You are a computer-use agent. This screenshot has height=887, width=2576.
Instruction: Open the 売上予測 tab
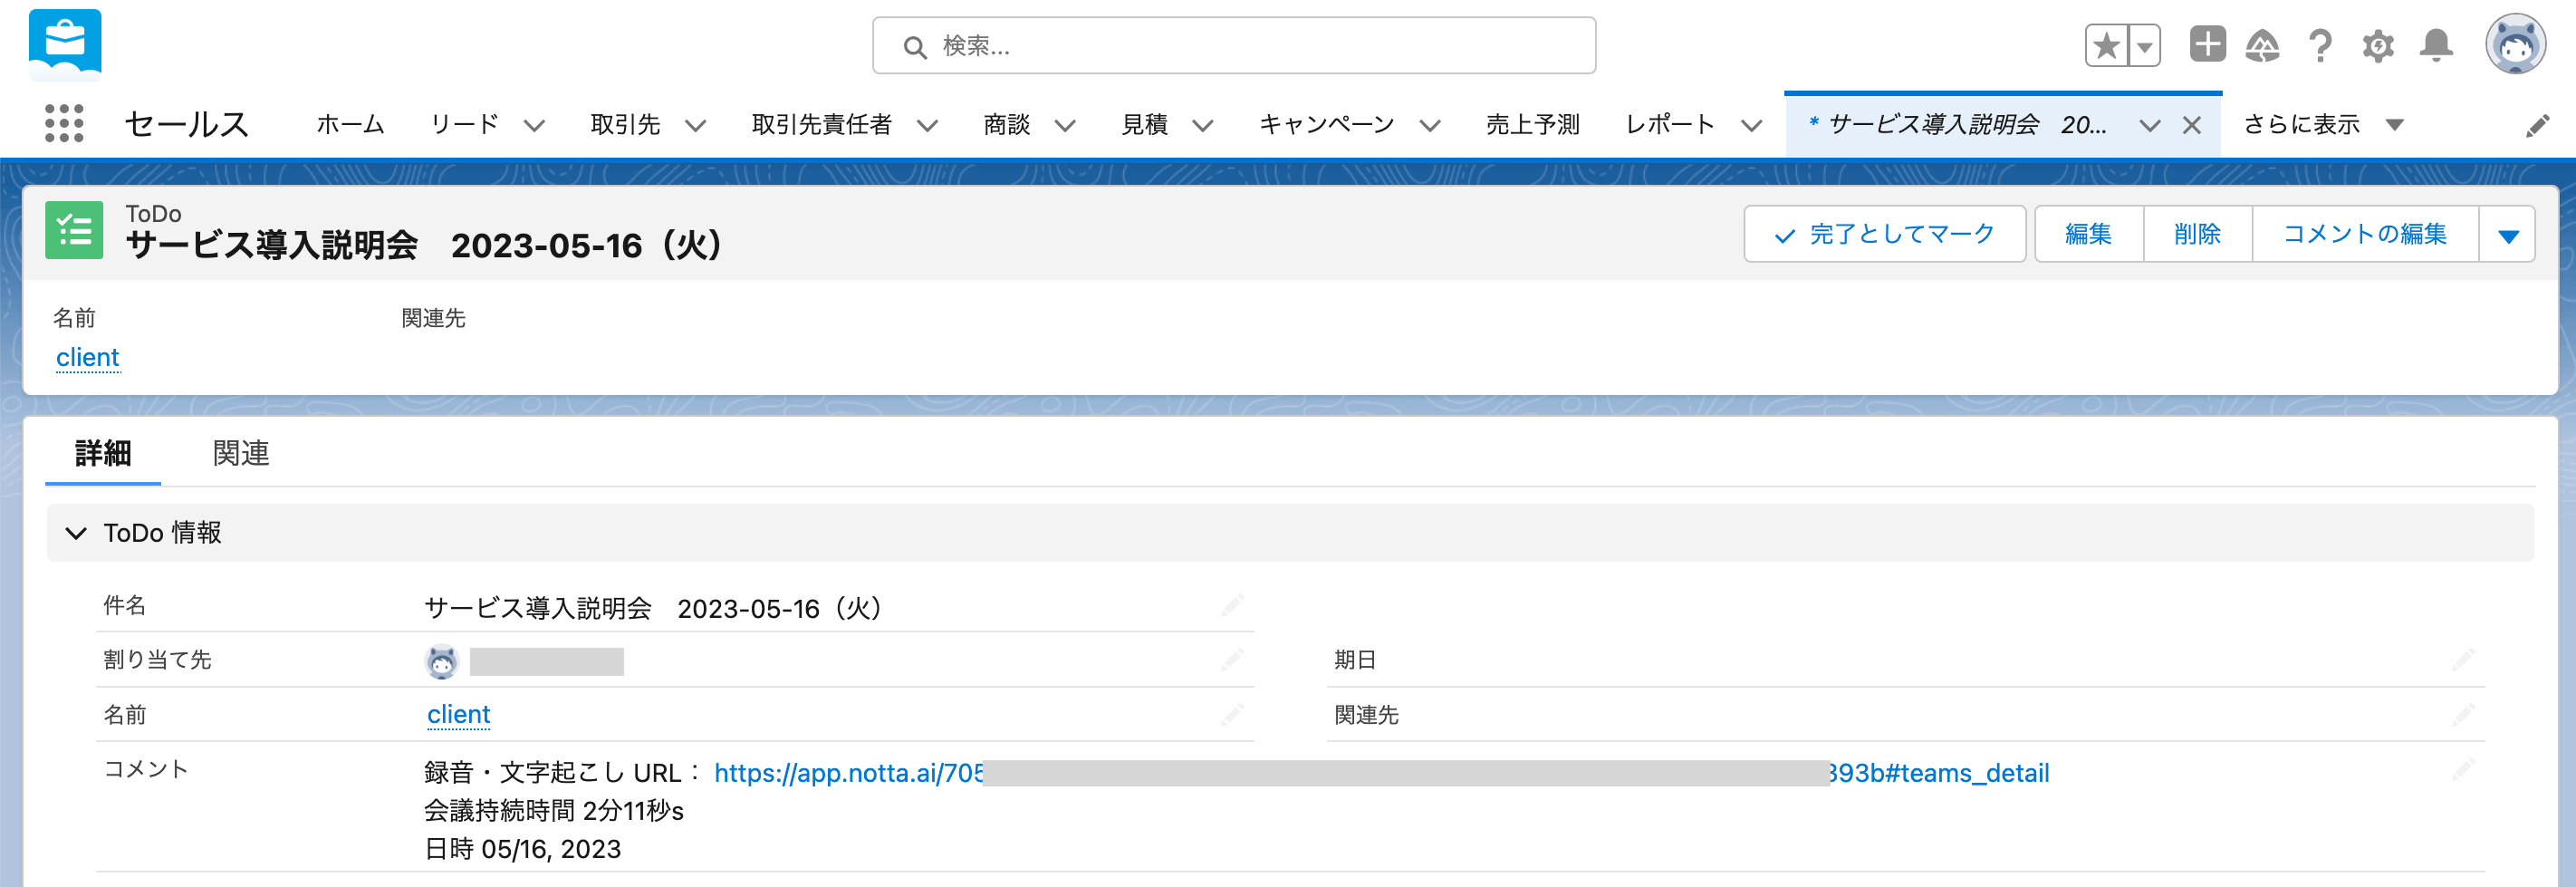pyautogui.click(x=1532, y=124)
